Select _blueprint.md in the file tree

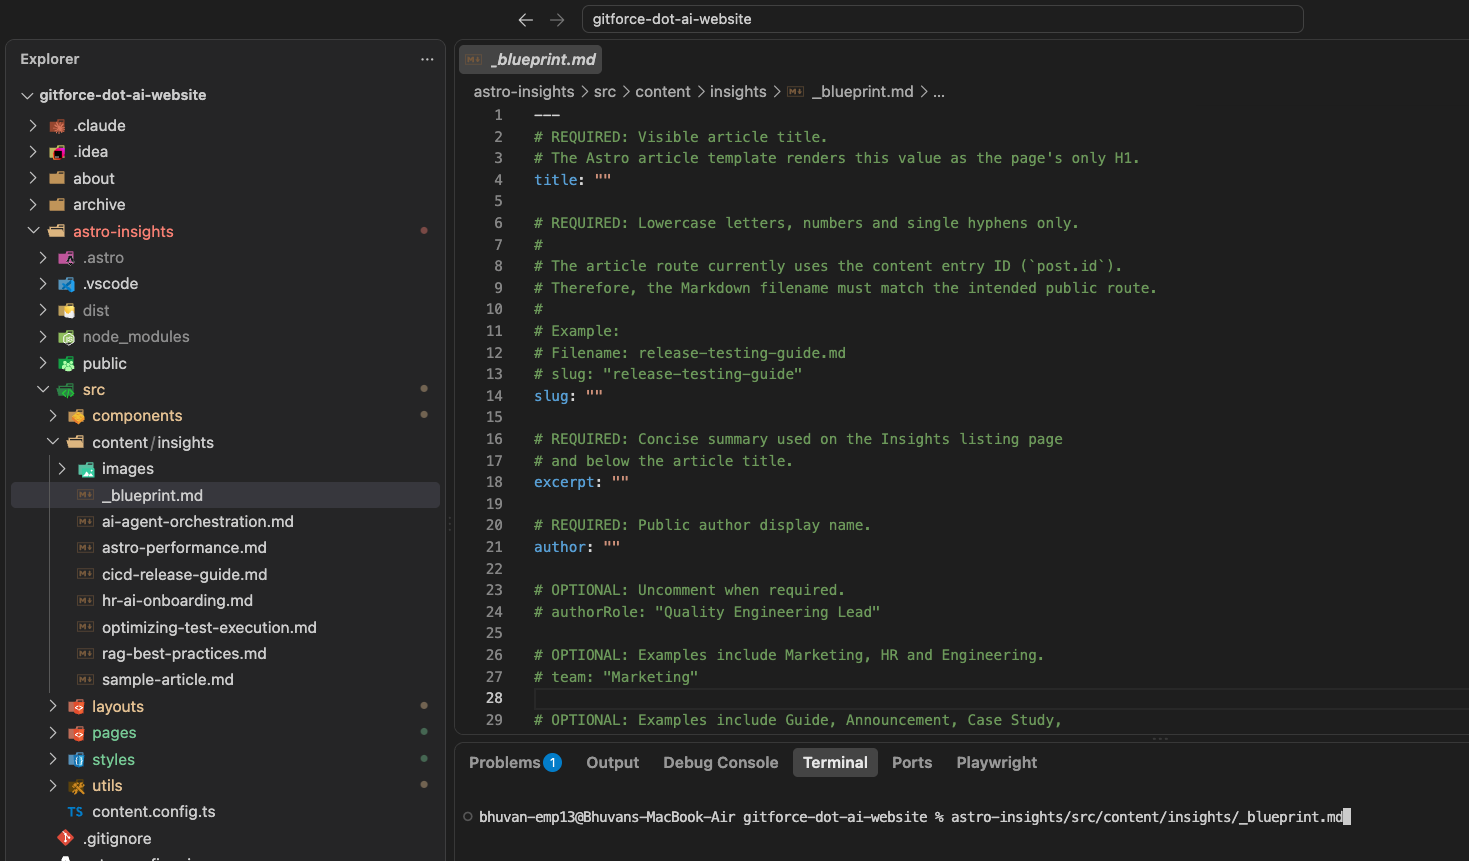click(225, 495)
